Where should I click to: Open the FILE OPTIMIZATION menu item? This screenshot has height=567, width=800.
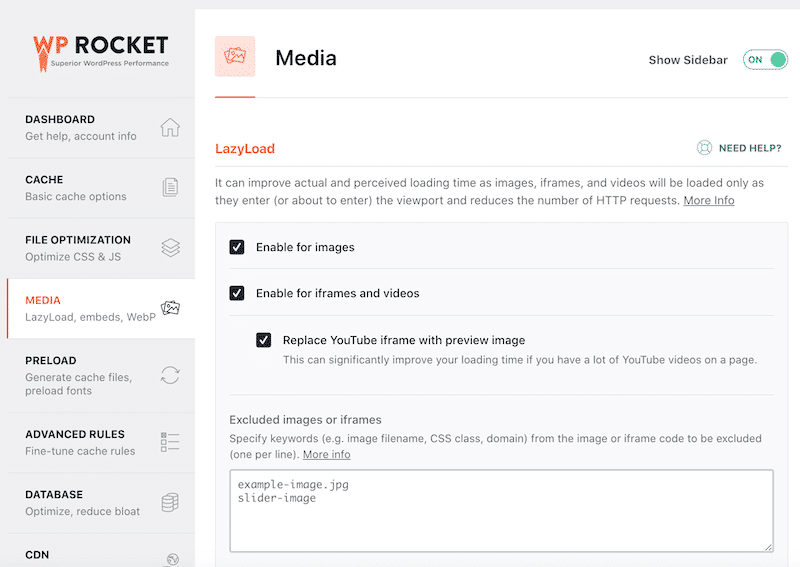[x=101, y=248]
